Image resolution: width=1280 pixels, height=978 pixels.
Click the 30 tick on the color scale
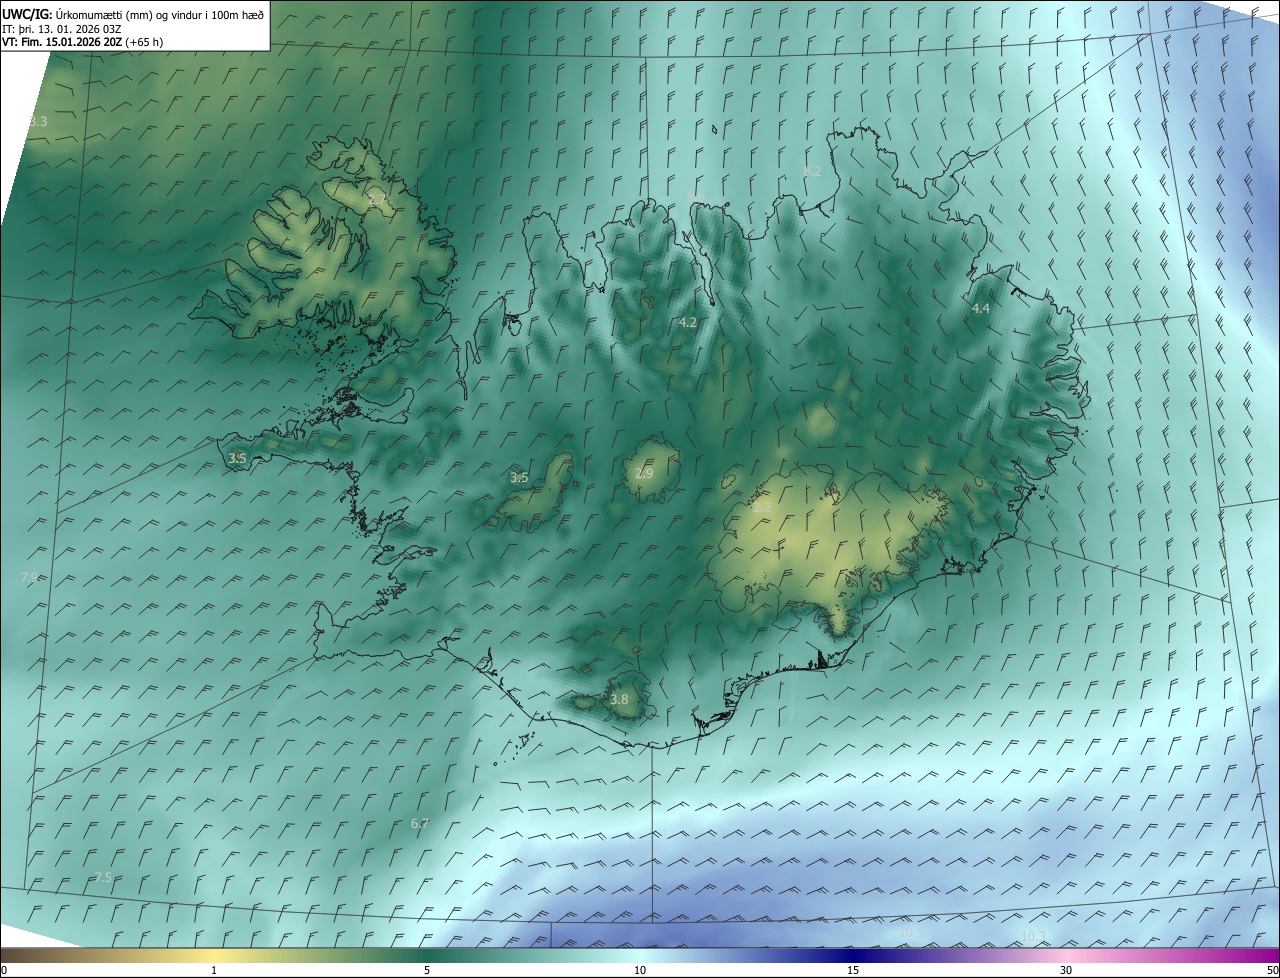click(x=1066, y=970)
